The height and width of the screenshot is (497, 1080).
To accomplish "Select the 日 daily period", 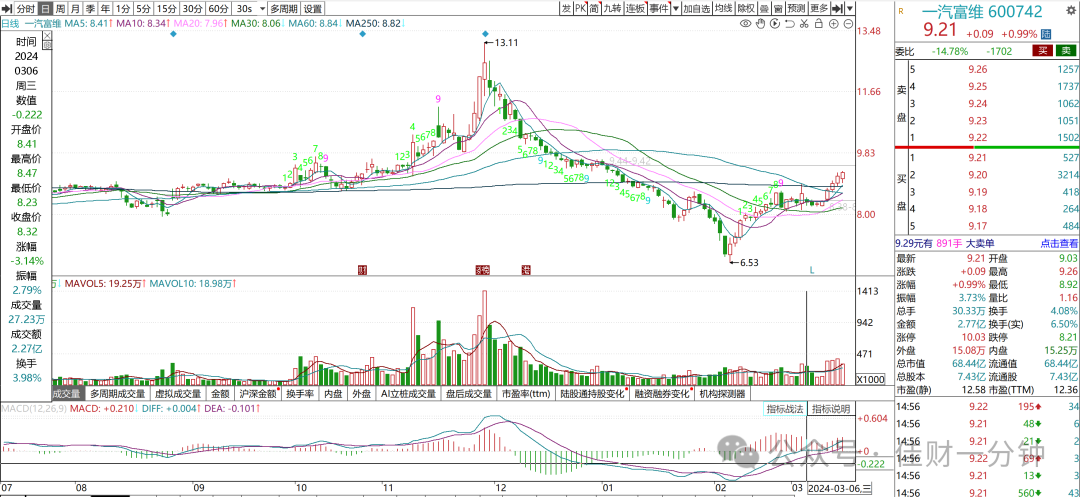I will pos(45,9).
